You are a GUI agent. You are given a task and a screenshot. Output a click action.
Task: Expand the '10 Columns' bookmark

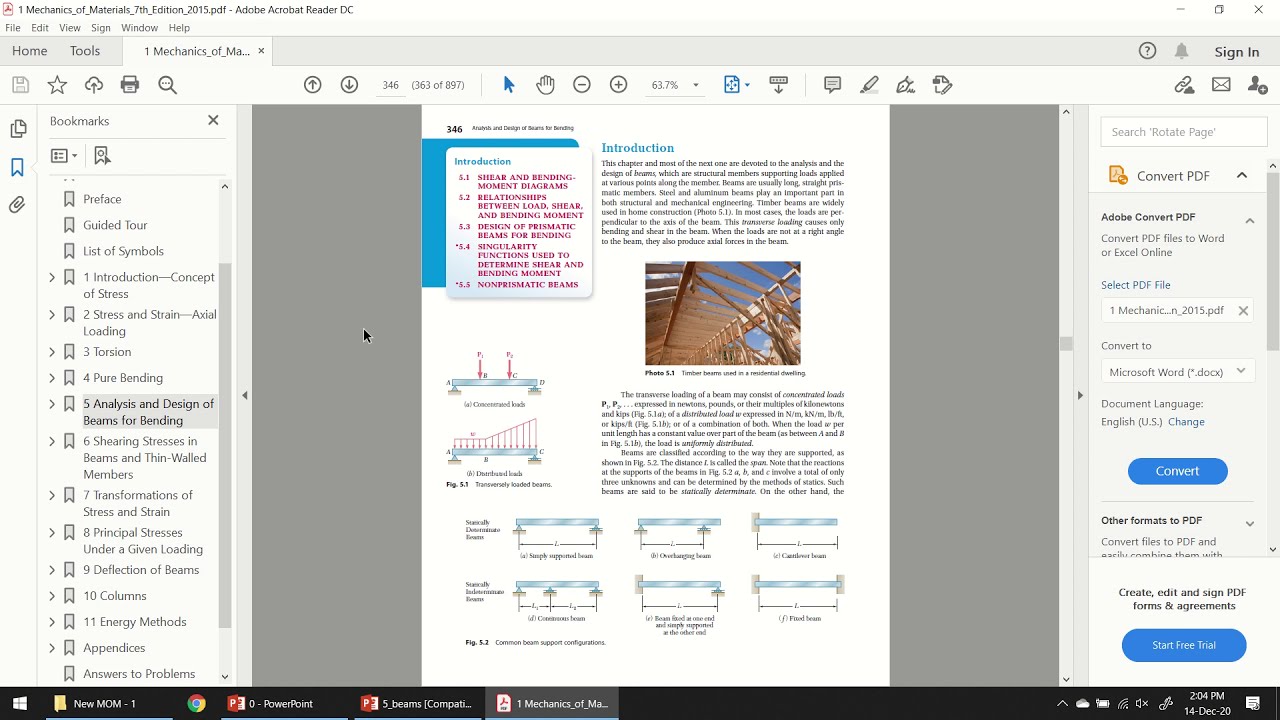(52, 596)
